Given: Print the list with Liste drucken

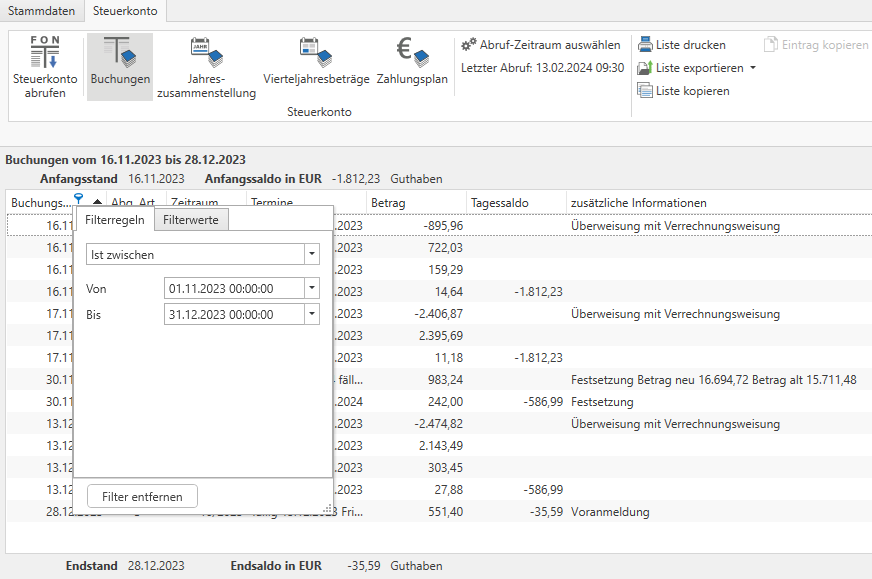Looking at the screenshot, I should pyautogui.click(x=645, y=45).
